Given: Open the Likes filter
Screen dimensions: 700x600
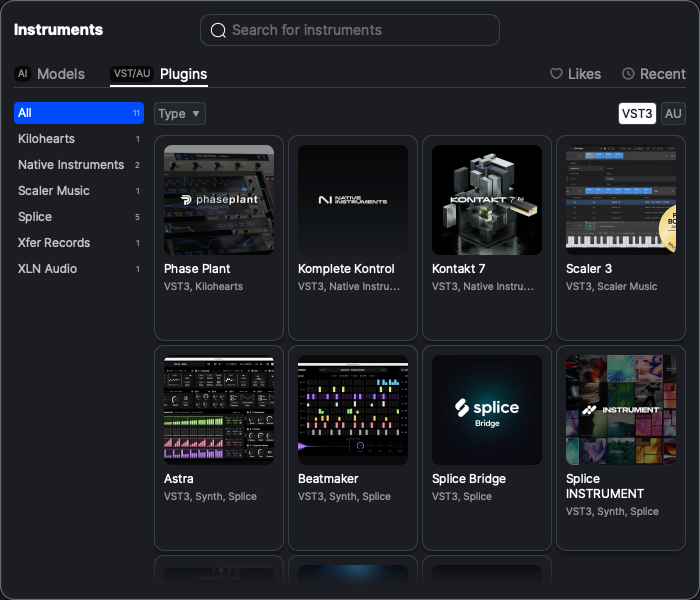Looking at the screenshot, I should 575,74.
